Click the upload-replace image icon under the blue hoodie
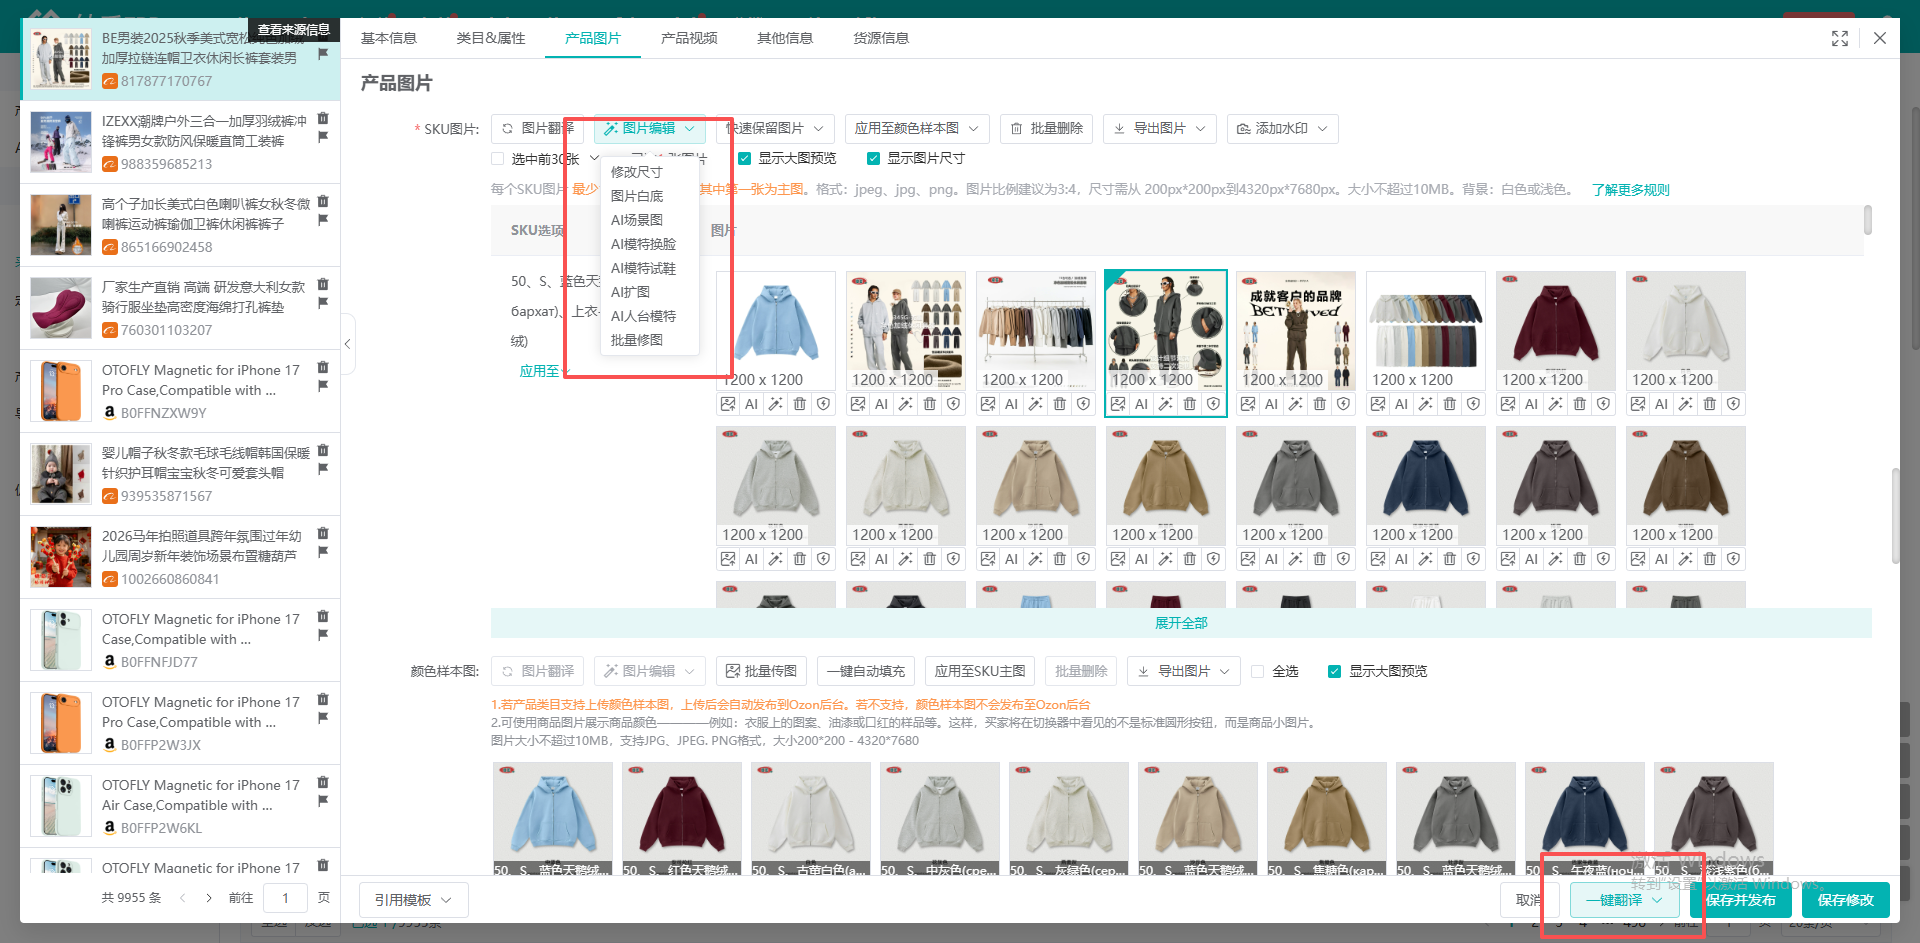The width and height of the screenshot is (1920, 943). click(727, 403)
